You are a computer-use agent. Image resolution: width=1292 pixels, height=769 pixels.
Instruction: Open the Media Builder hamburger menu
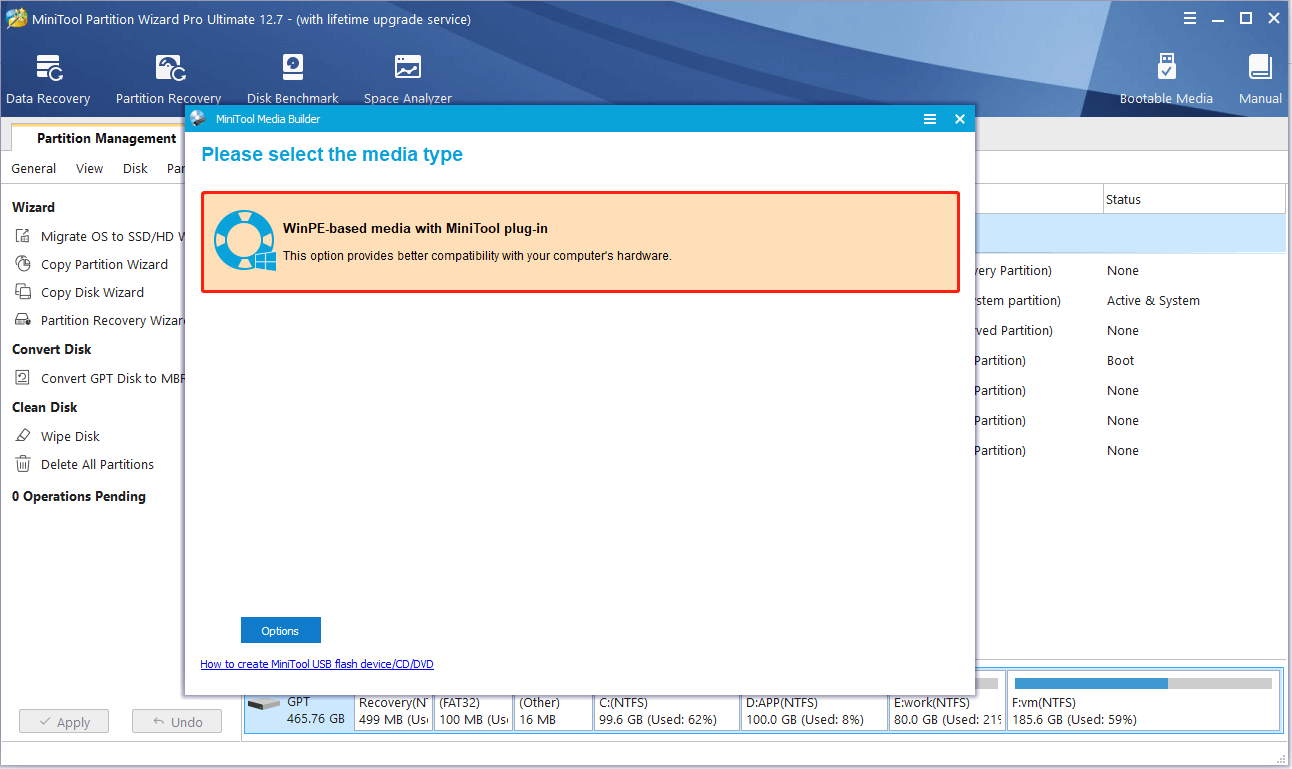pos(930,118)
